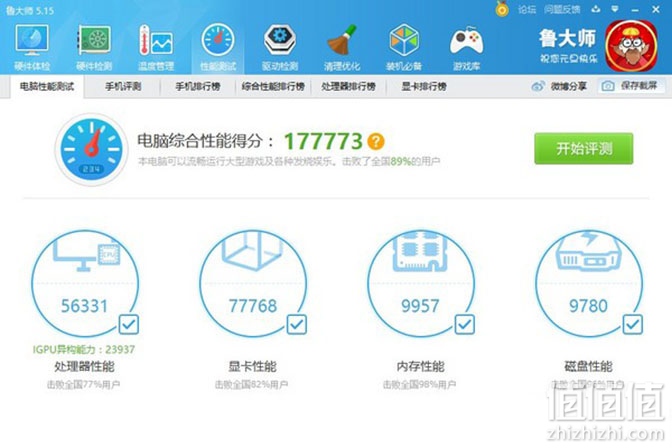Click the 磁盘性能 label
This screenshot has width=672, height=448.
pyautogui.click(x=588, y=367)
